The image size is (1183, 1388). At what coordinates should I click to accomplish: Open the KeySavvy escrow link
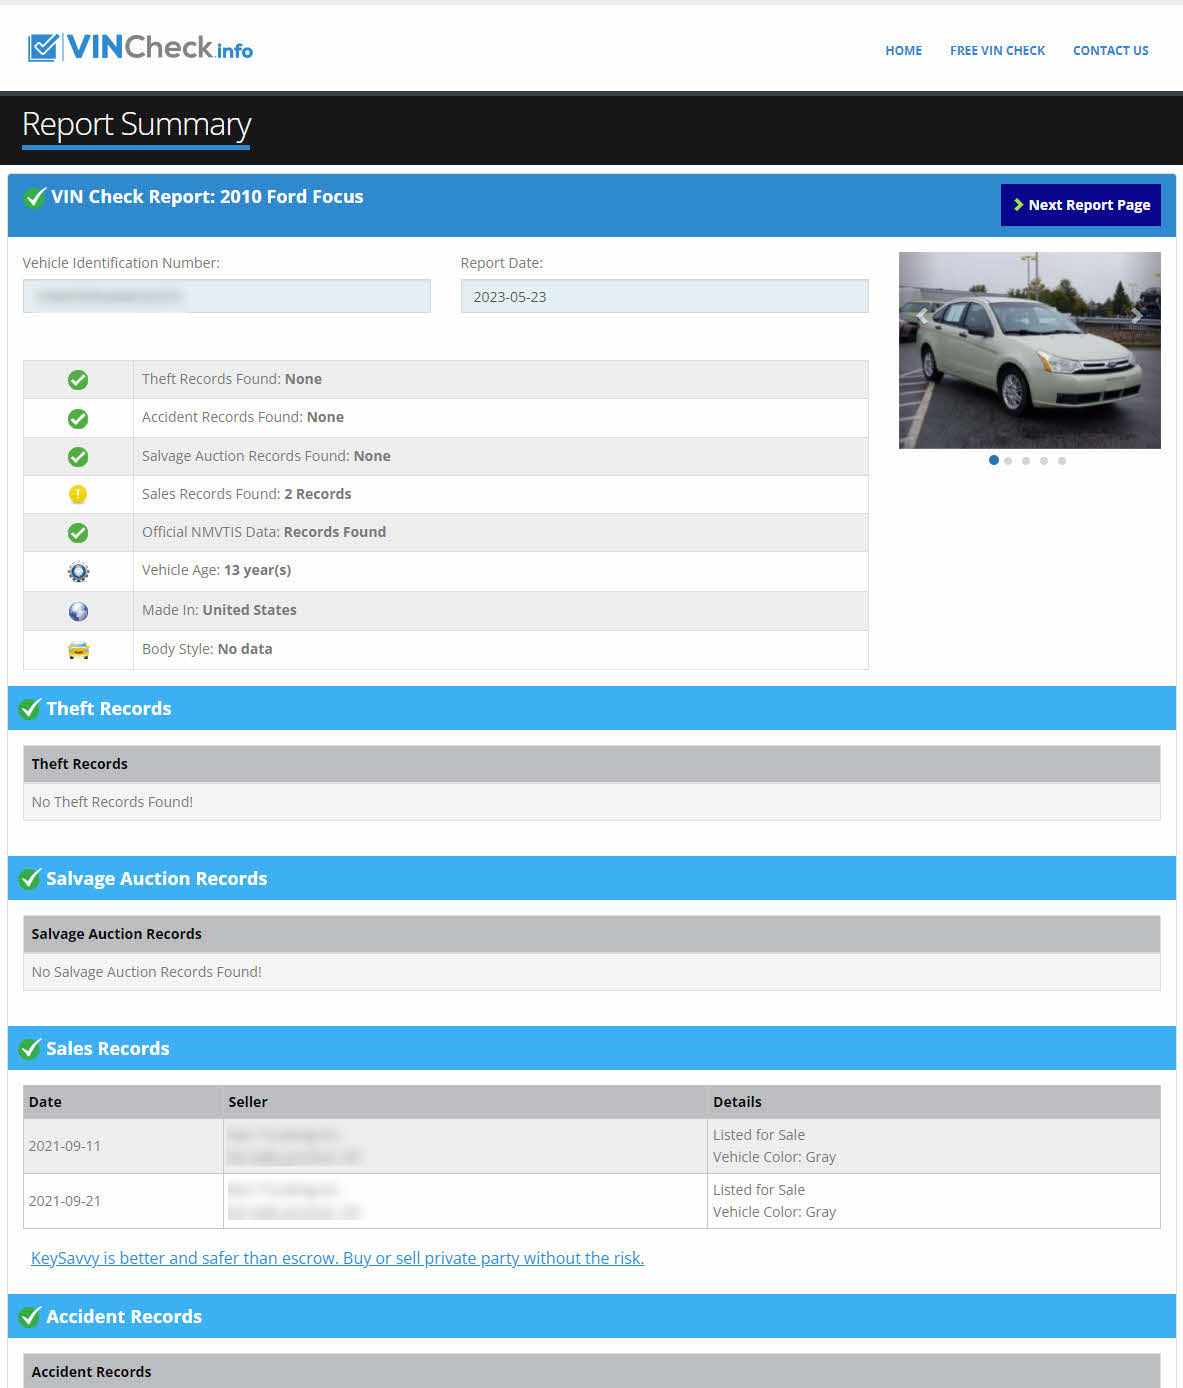pos(337,1258)
